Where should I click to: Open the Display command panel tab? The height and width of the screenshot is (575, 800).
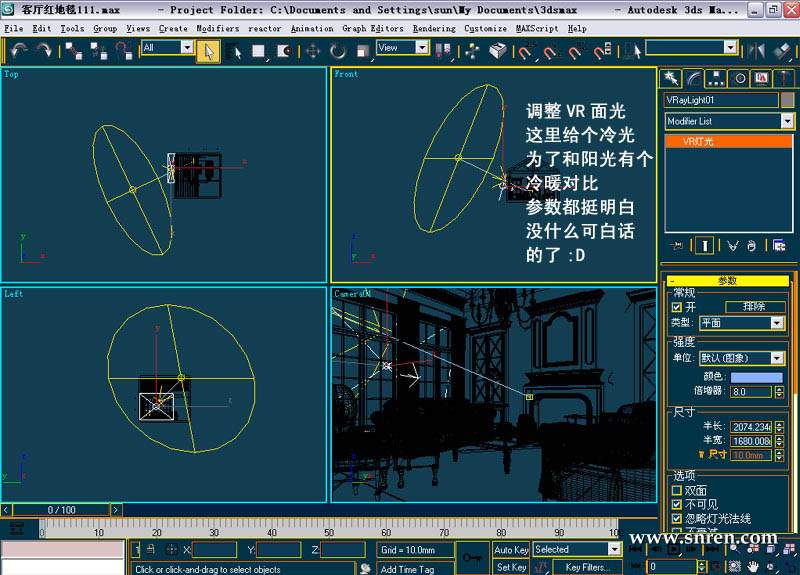click(x=762, y=78)
